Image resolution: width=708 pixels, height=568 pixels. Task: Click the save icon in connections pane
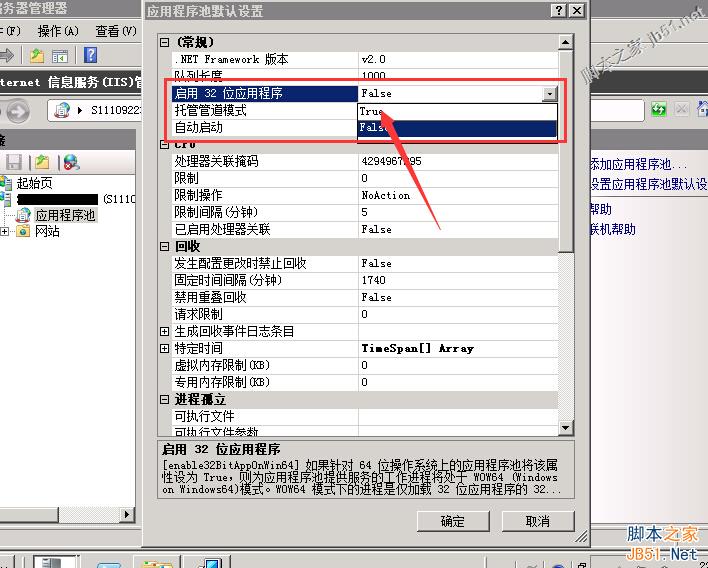point(14,162)
